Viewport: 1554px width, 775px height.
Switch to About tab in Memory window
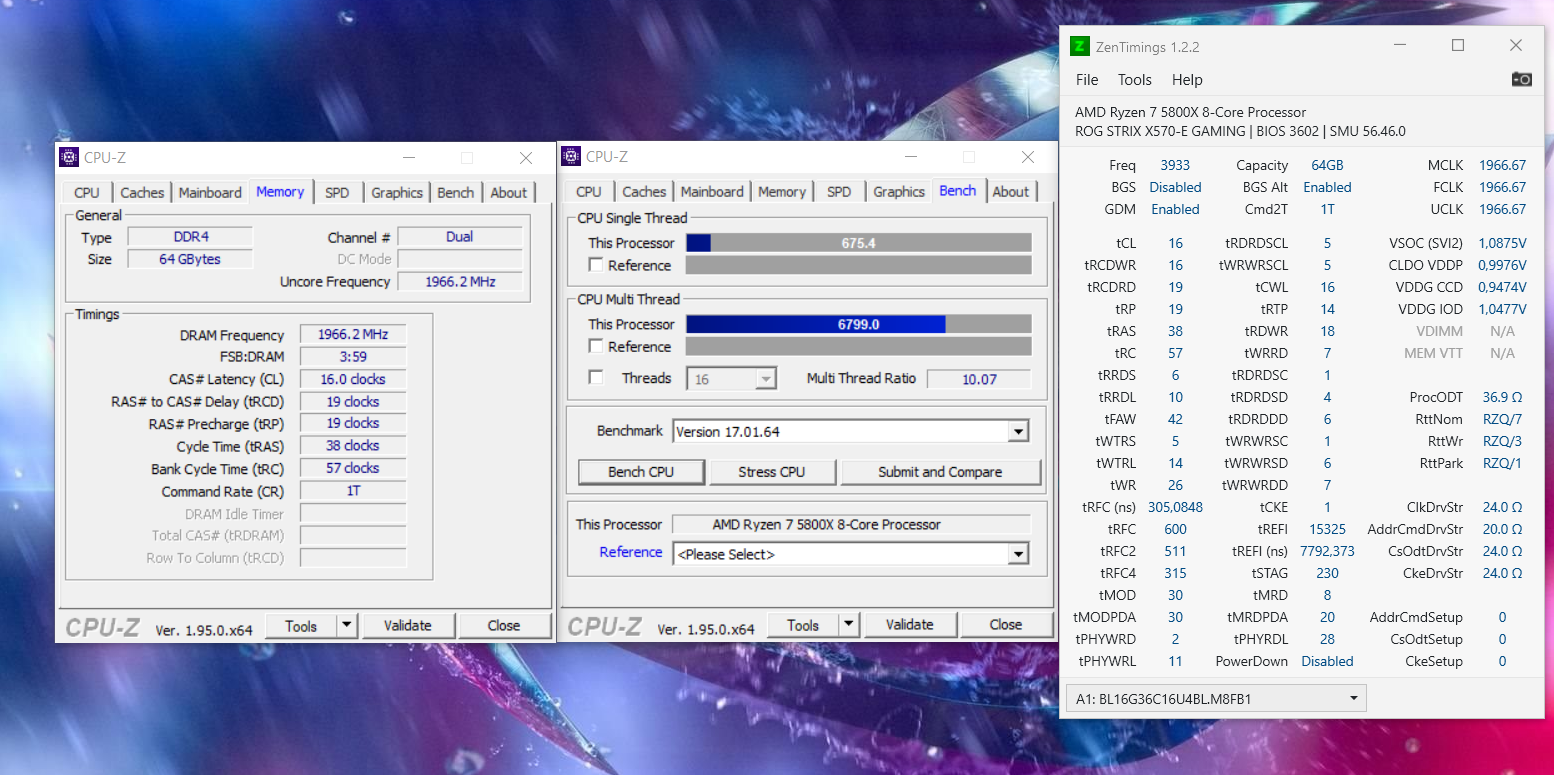tap(508, 193)
